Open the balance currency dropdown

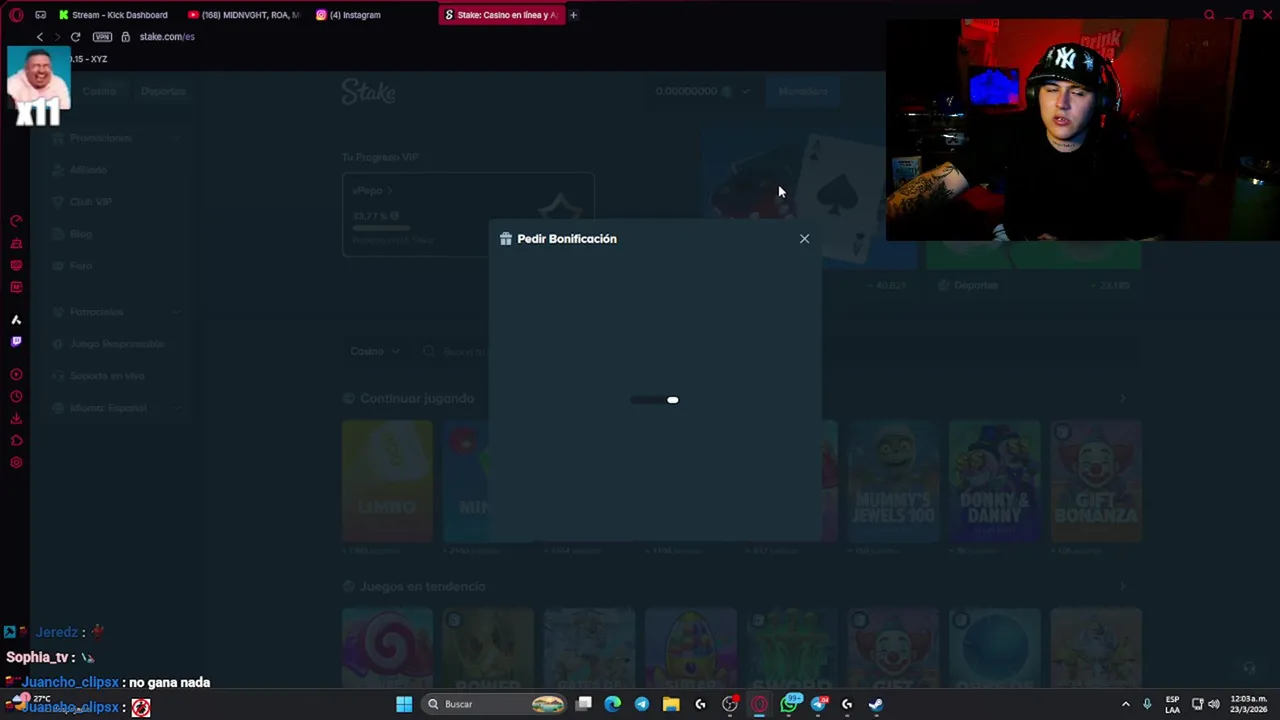703,91
